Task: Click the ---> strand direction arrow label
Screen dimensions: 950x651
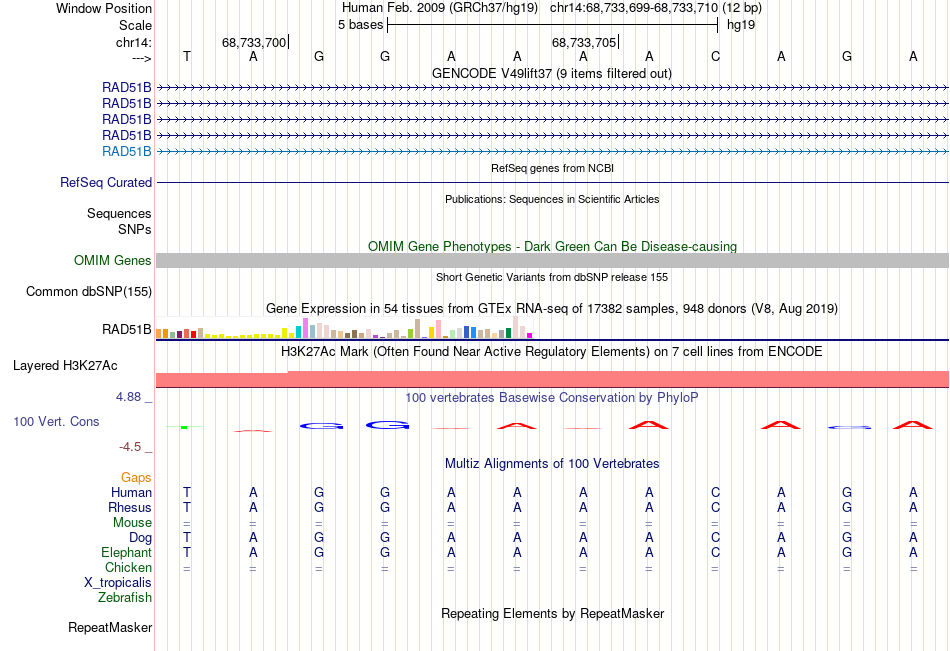Action: (141, 58)
